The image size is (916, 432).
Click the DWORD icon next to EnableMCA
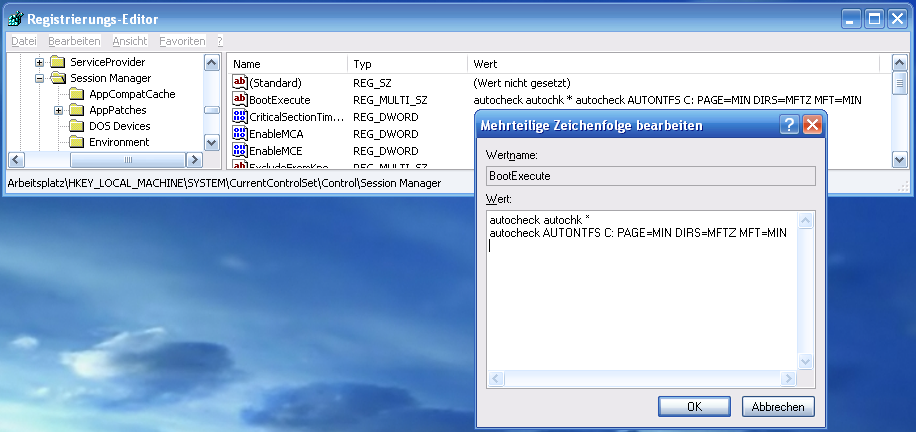240,133
